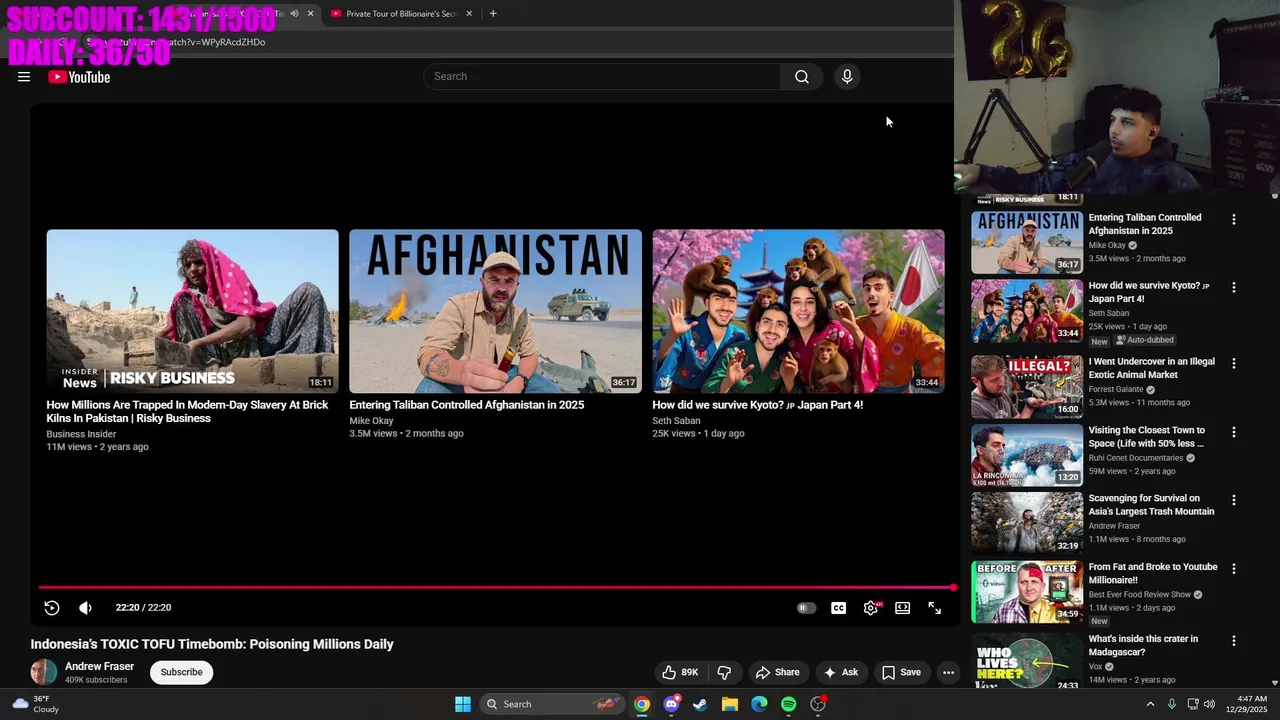Open options for Closest Town to Space video
Image resolution: width=1280 pixels, height=720 pixels.
(x=1233, y=432)
